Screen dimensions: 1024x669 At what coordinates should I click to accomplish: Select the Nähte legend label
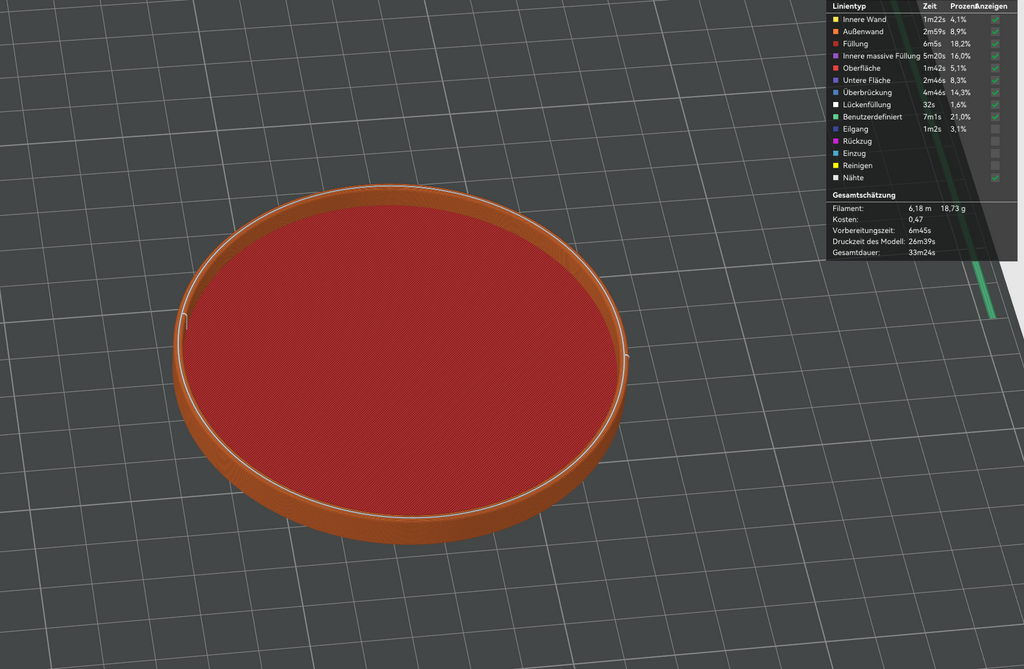coord(853,178)
